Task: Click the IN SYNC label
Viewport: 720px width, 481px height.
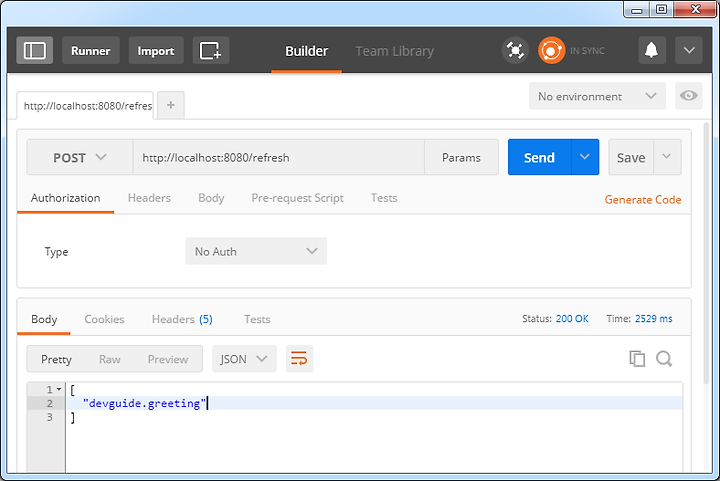Action: (x=587, y=50)
